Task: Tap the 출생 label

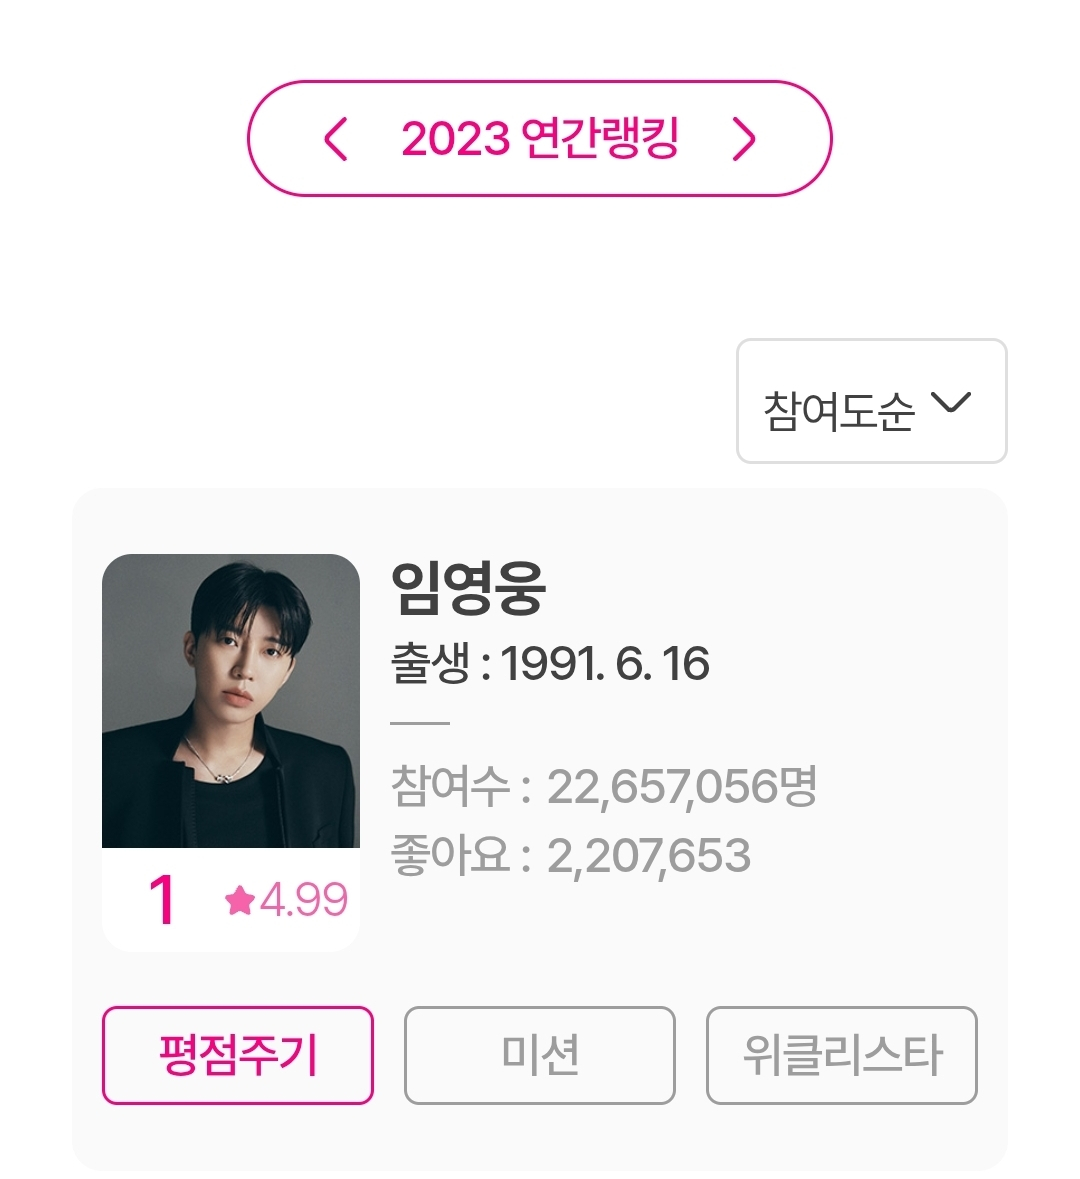Action: [x=430, y=665]
